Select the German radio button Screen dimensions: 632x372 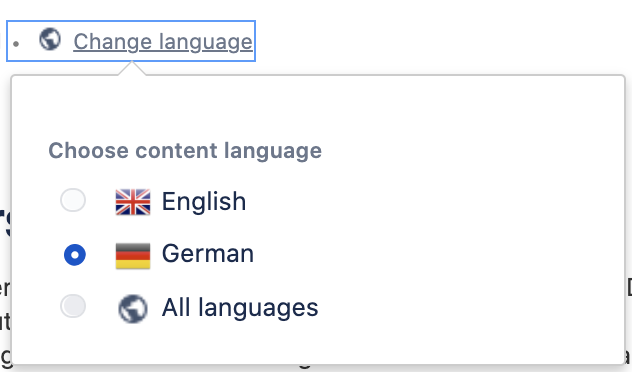coord(75,255)
